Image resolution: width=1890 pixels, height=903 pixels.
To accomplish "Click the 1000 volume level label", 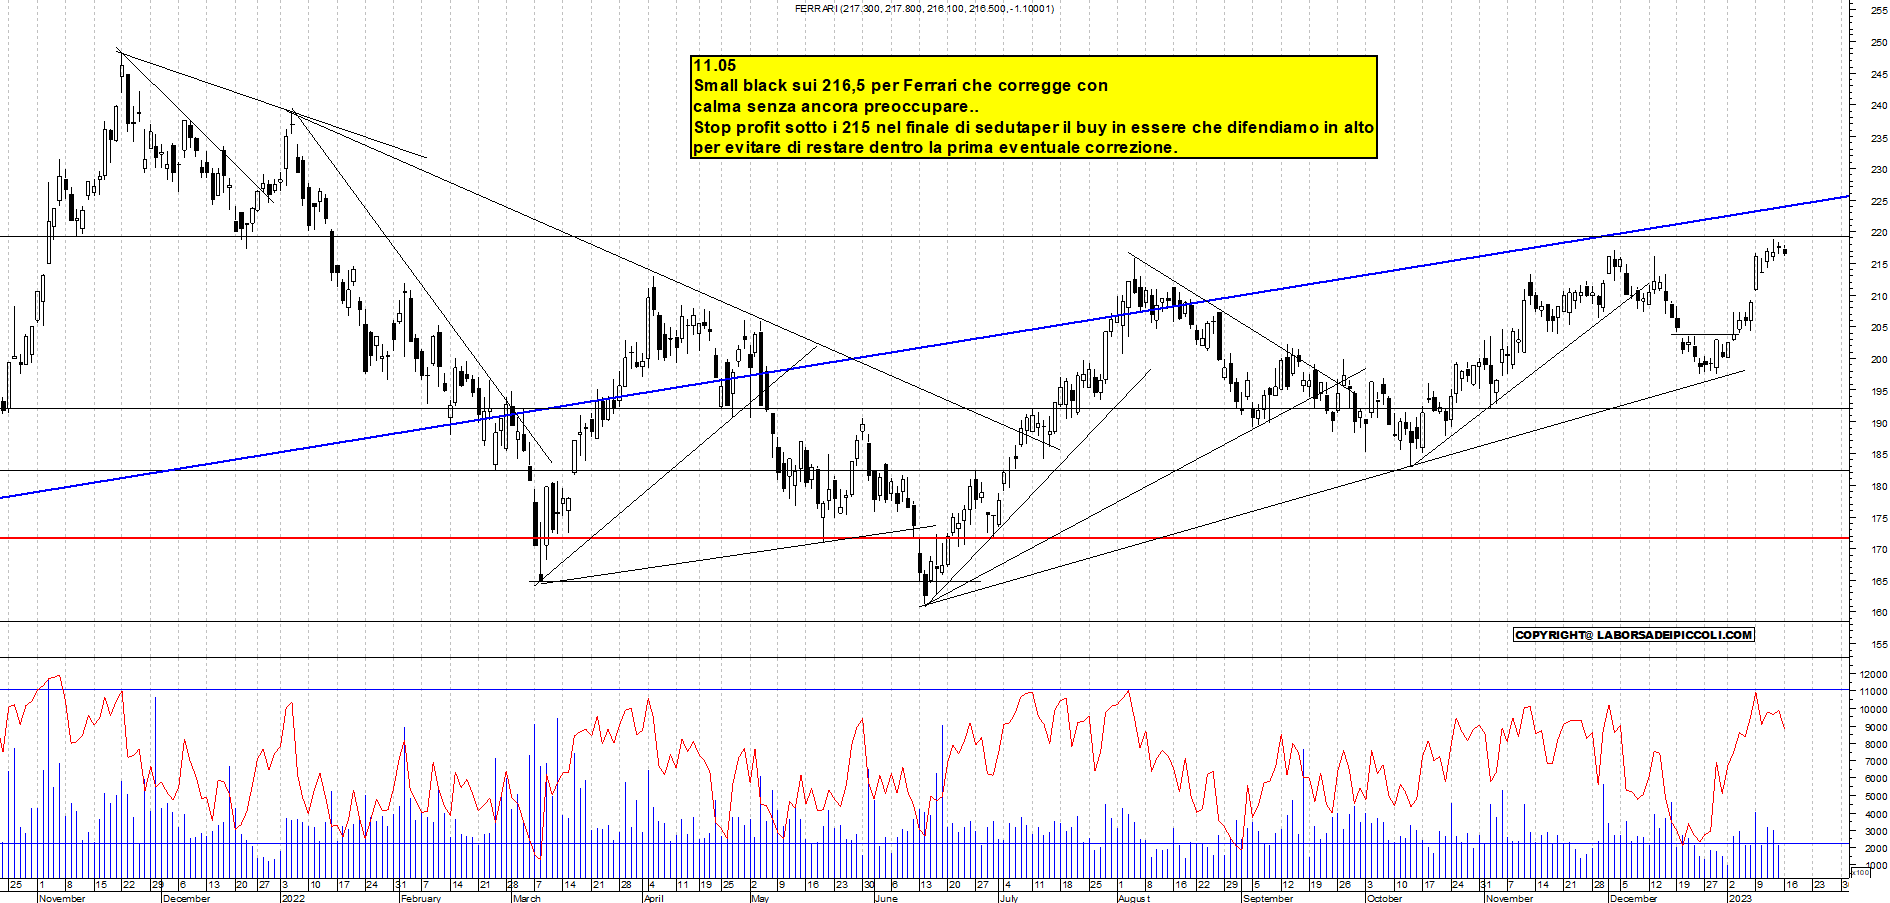I will 1876,866.
